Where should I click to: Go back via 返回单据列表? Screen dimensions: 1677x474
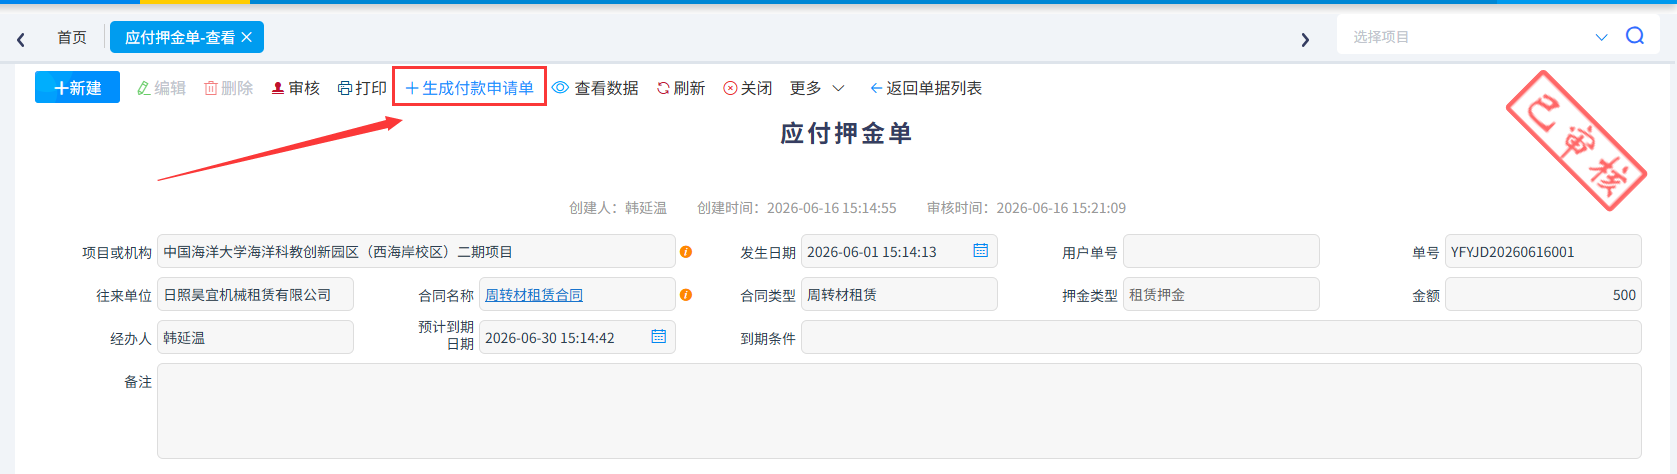(925, 88)
